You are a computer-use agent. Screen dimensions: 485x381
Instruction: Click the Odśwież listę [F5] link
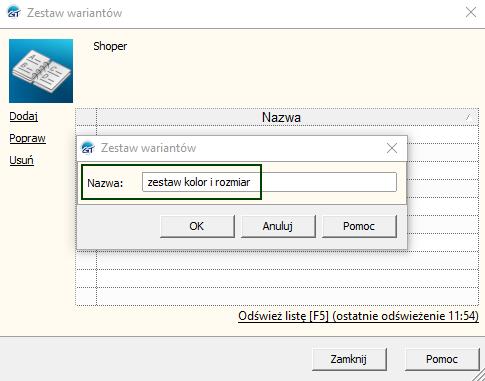coord(358,316)
